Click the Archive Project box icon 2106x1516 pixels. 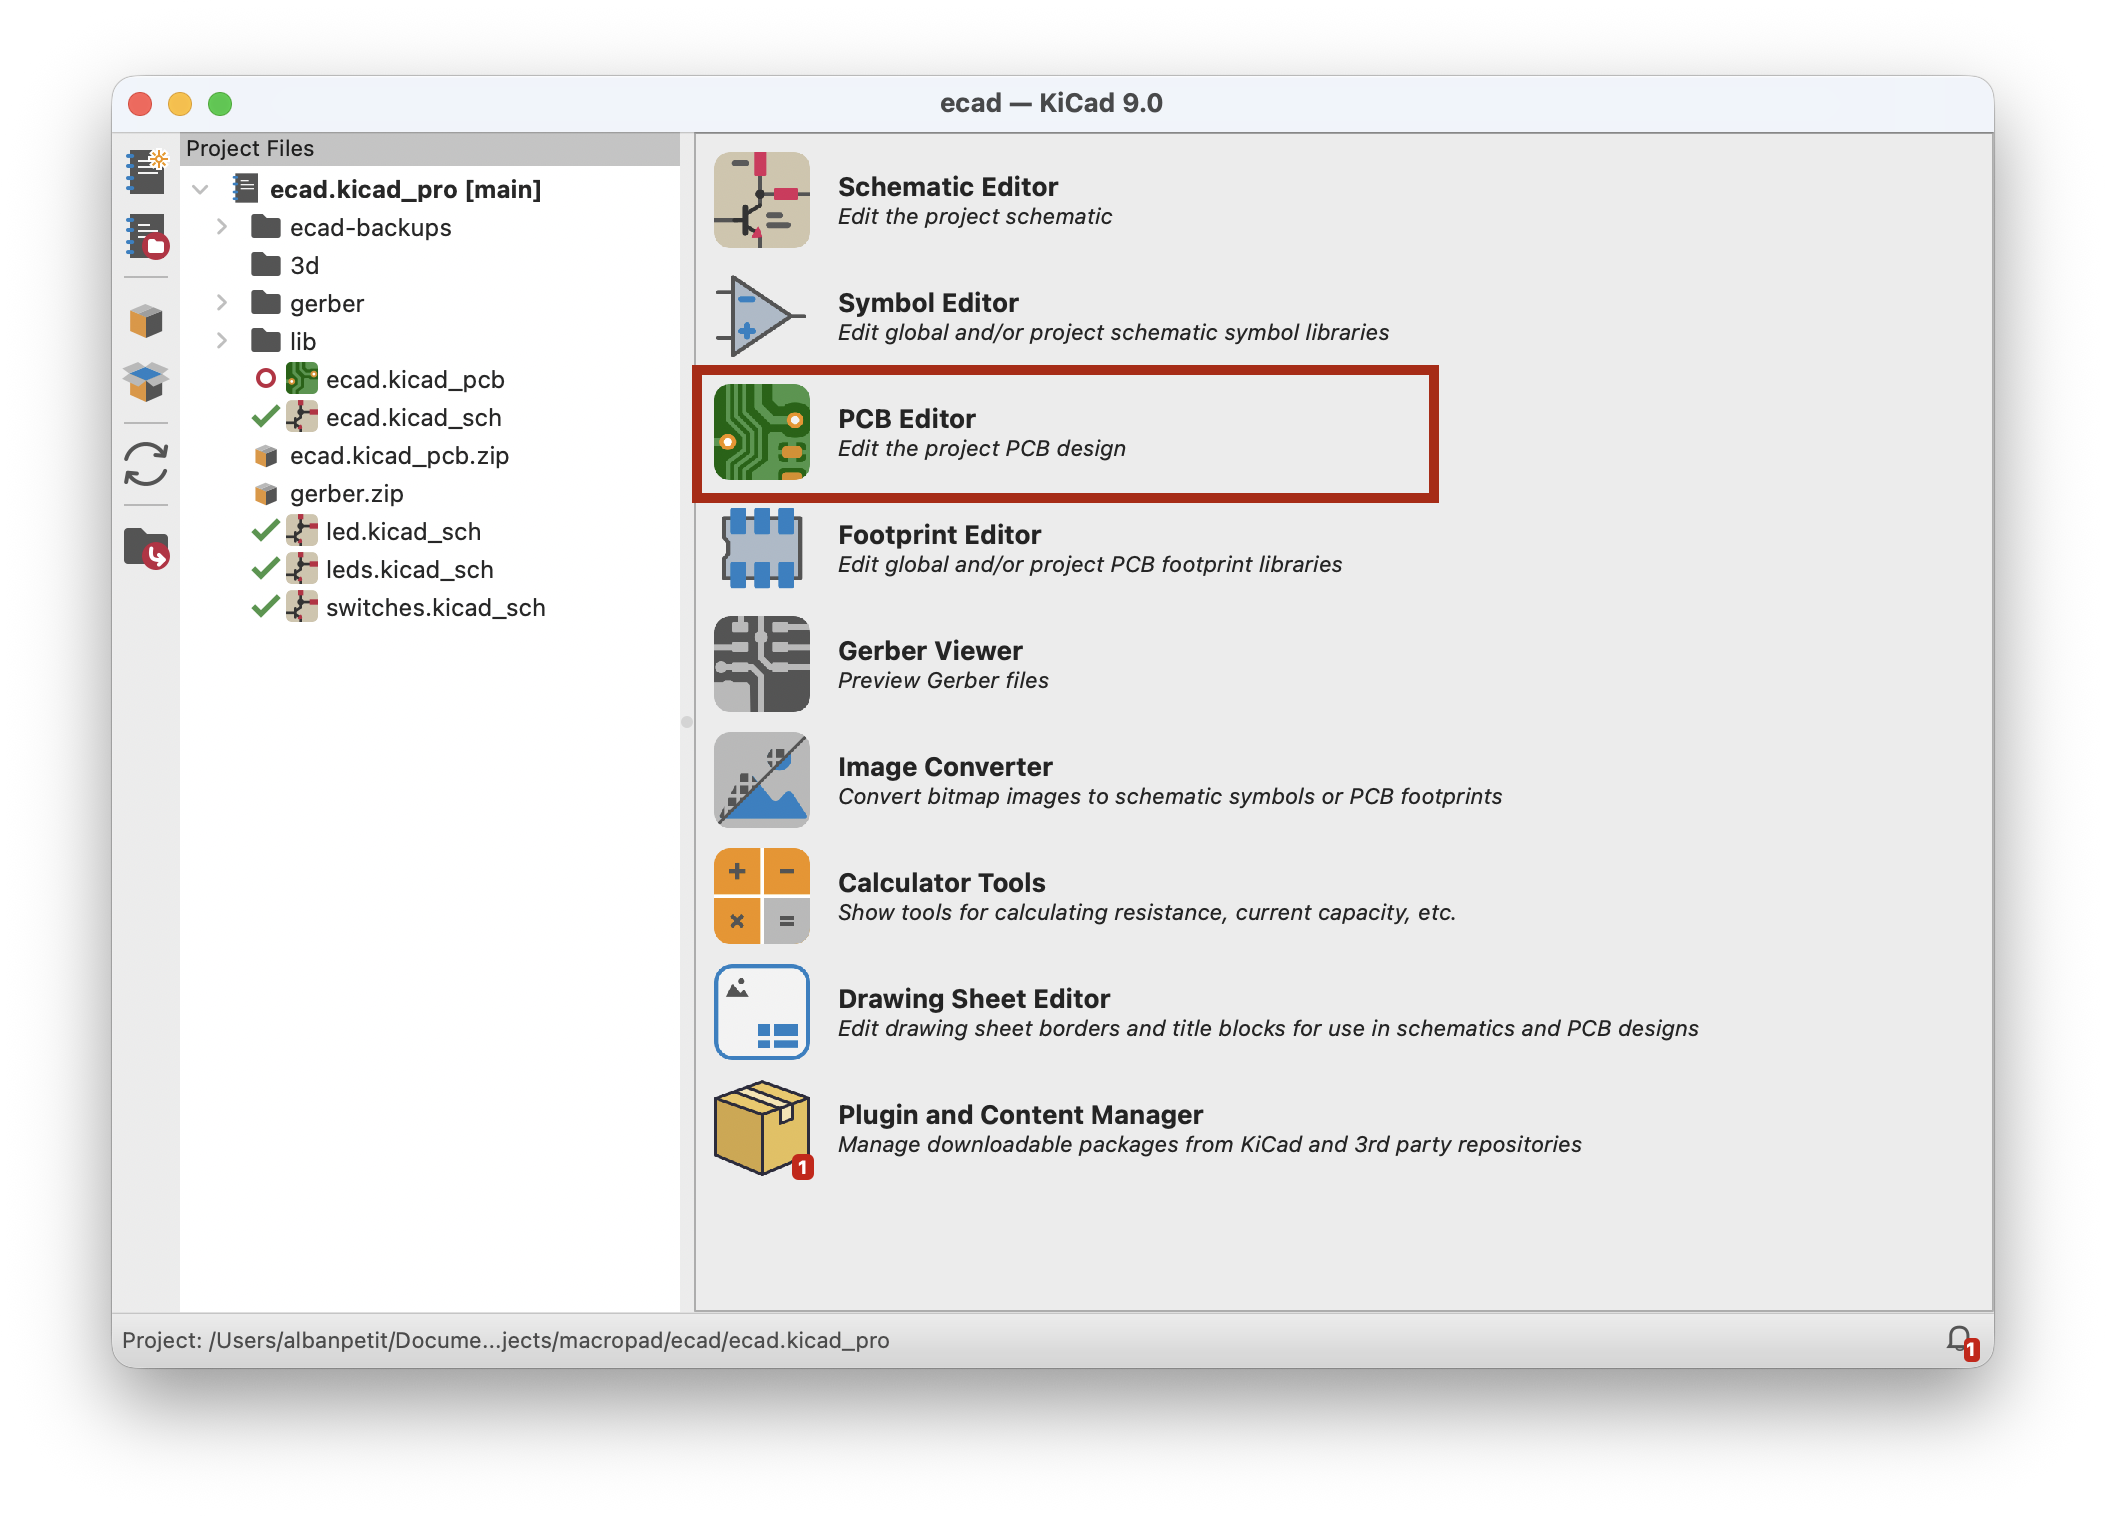pos(146,321)
